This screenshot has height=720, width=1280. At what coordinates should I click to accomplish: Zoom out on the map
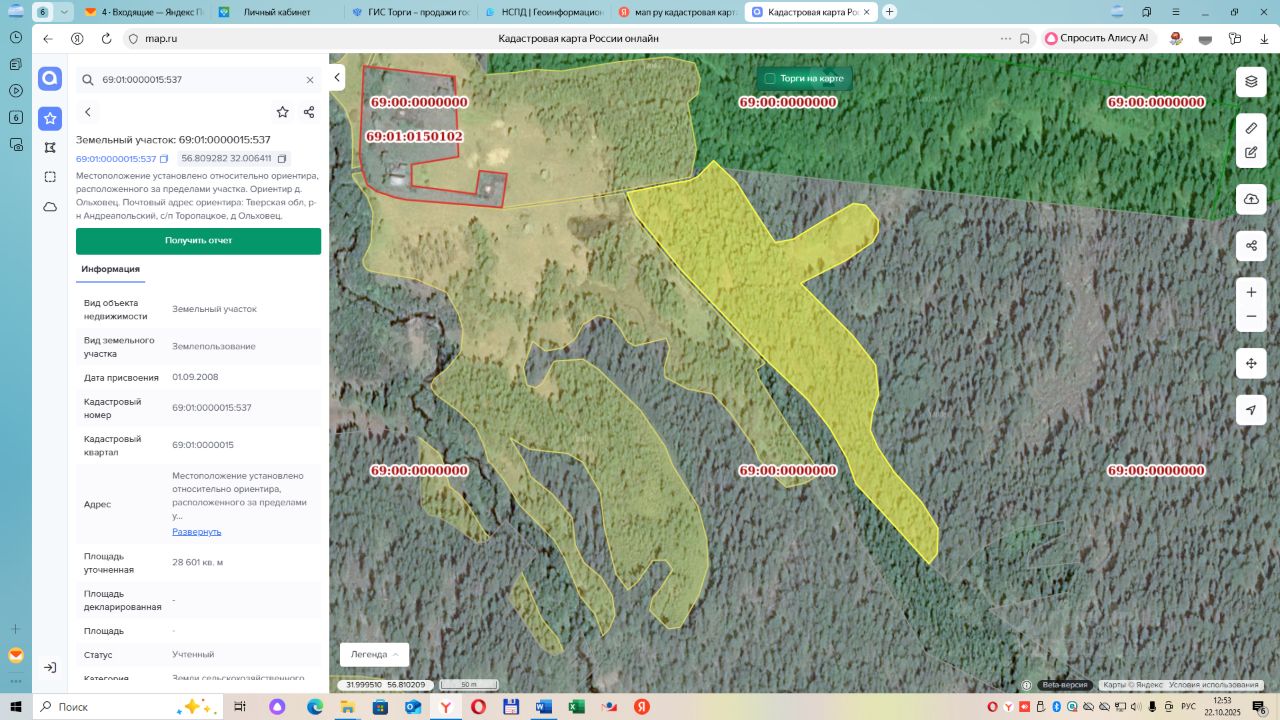(1251, 317)
